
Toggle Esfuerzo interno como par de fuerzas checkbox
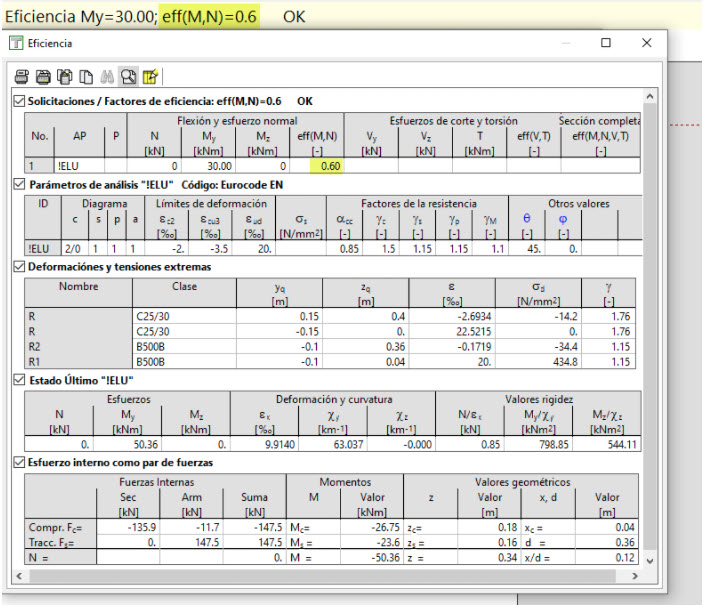19,462
